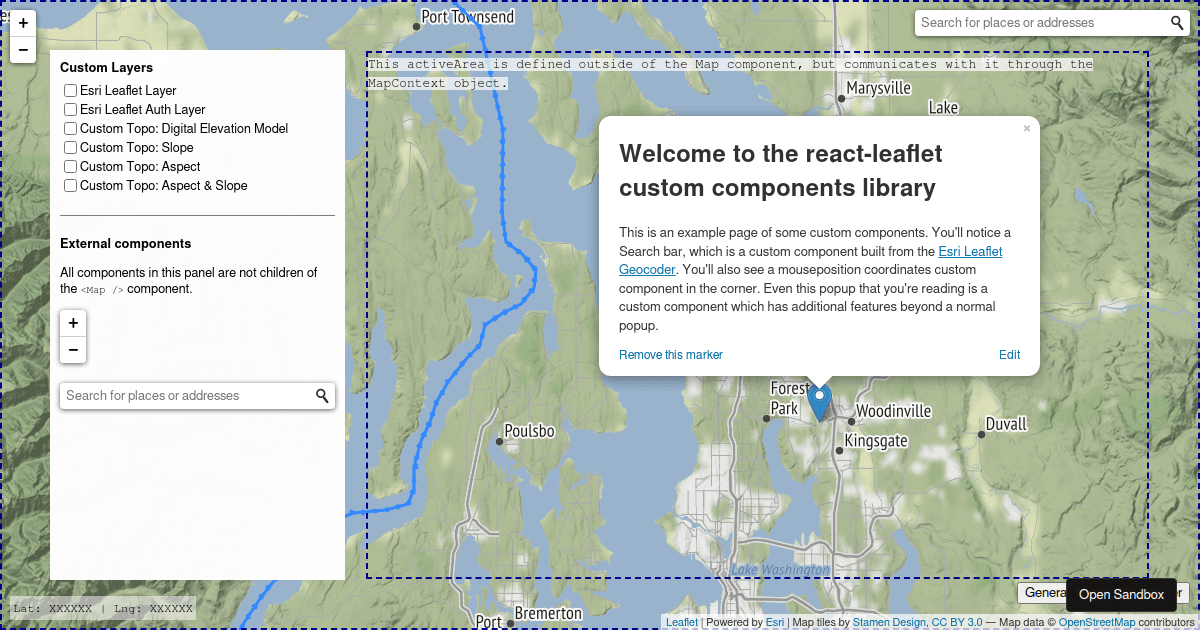The height and width of the screenshot is (630, 1200).
Task: Toggle Custom Topo: Digital Elevation Model layer
Action: pyautogui.click(x=70, y=128)
